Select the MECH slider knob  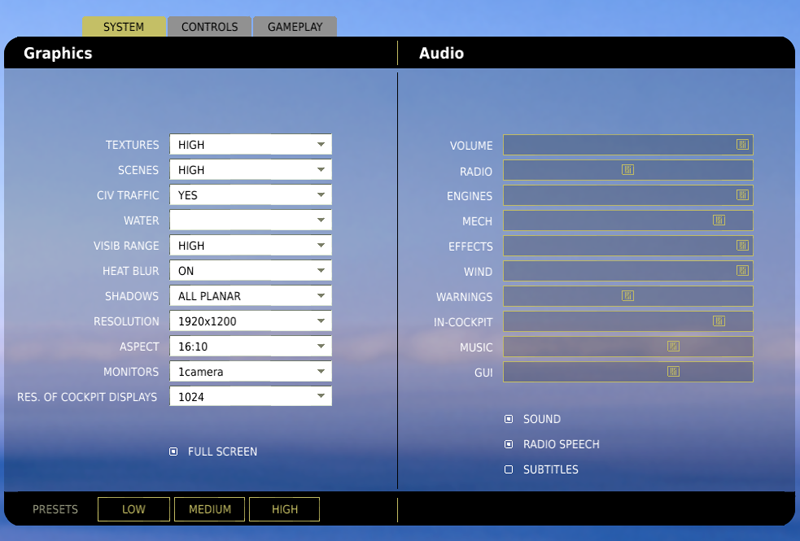tap(718, 220)
